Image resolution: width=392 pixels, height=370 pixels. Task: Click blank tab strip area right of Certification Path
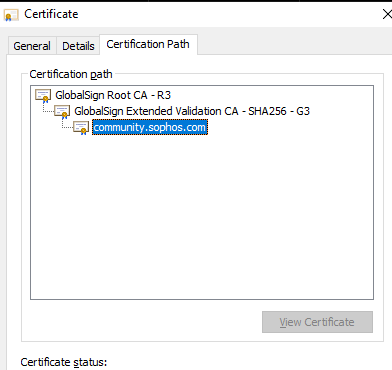tap(293, 44)
